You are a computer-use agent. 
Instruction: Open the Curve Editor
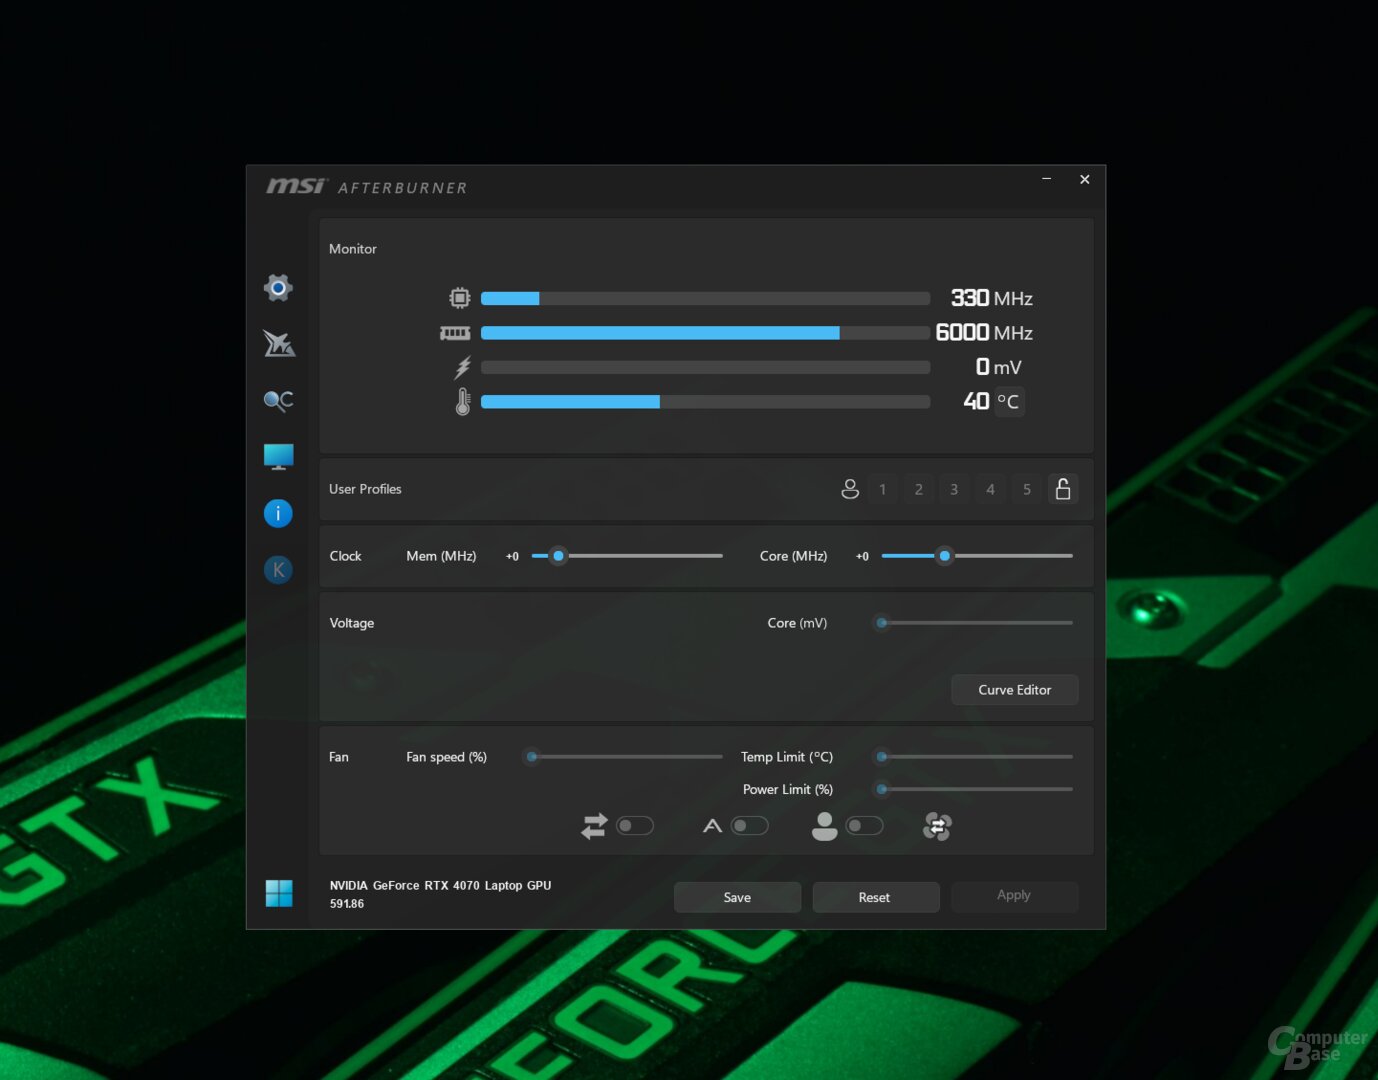[x=1014, y=690]
